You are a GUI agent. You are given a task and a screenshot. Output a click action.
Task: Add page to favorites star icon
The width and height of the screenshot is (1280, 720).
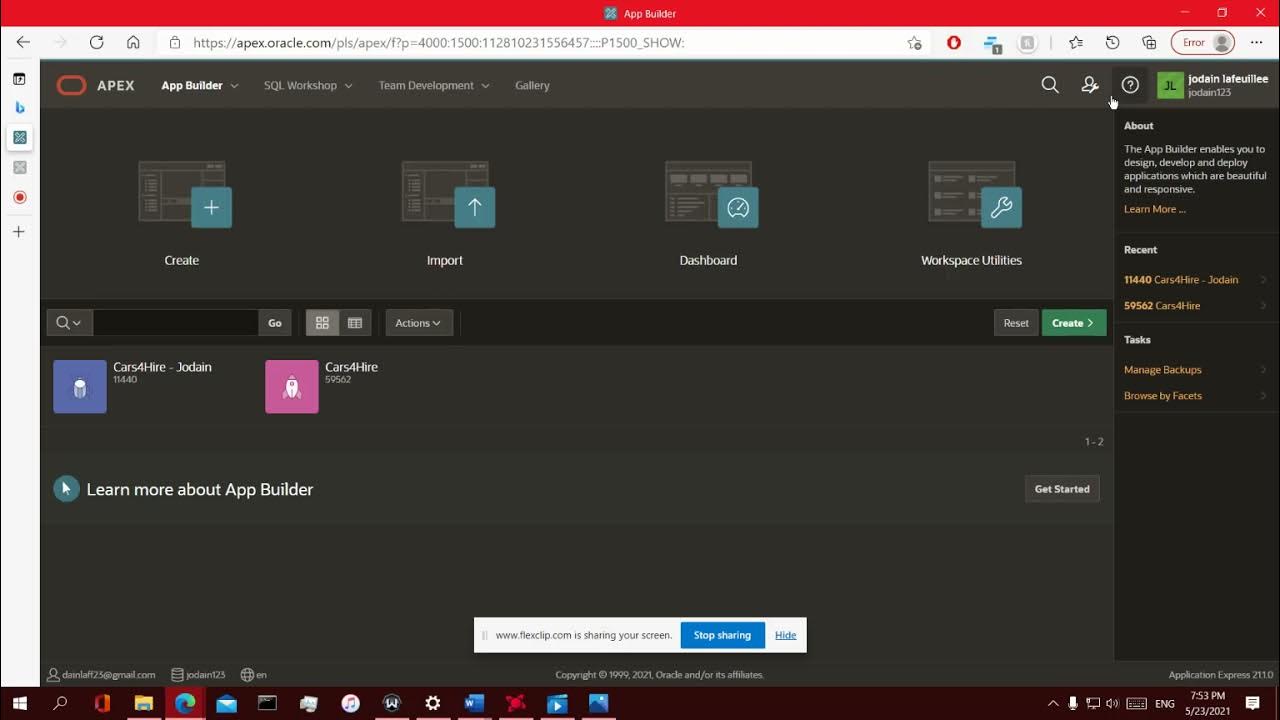coord(914,43)
